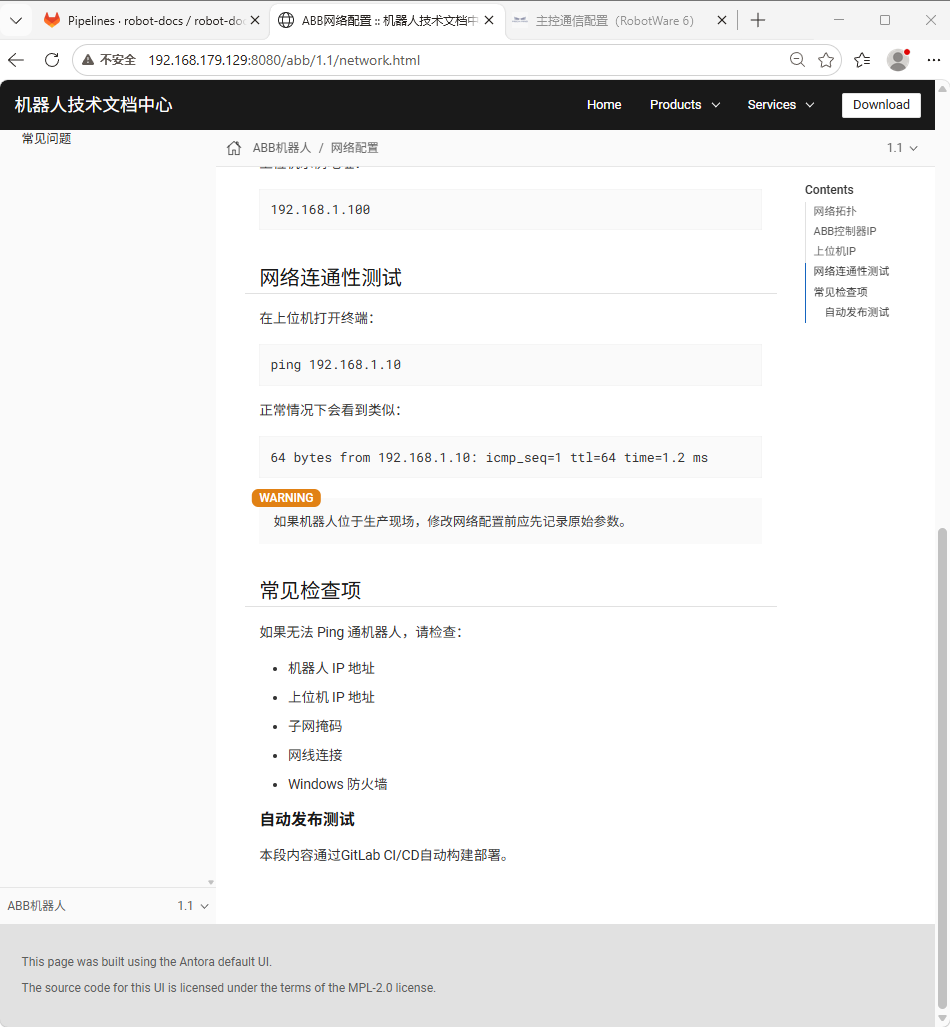Viewport: 950px width, 1027px height.
Task: Click the page vertical scrollbar thumb
Action: [x=942, y=768]
